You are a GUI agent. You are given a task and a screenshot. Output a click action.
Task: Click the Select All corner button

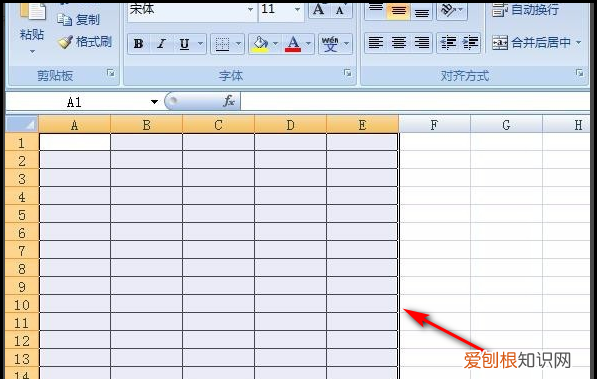point(22,124)
